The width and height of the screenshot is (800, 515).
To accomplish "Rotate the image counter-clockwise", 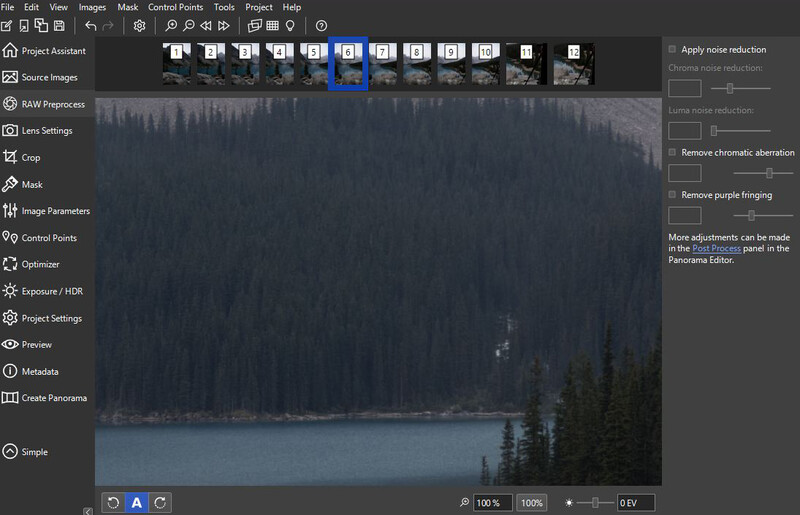I will pyautogui.click(x=113, y=503).
